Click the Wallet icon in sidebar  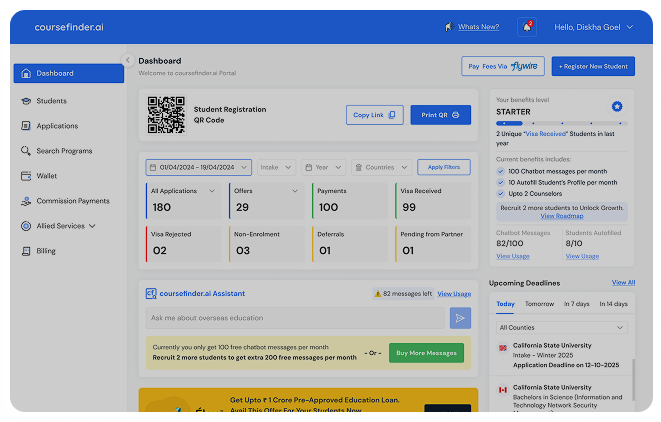pyautogui.click(x=26, y=176)
